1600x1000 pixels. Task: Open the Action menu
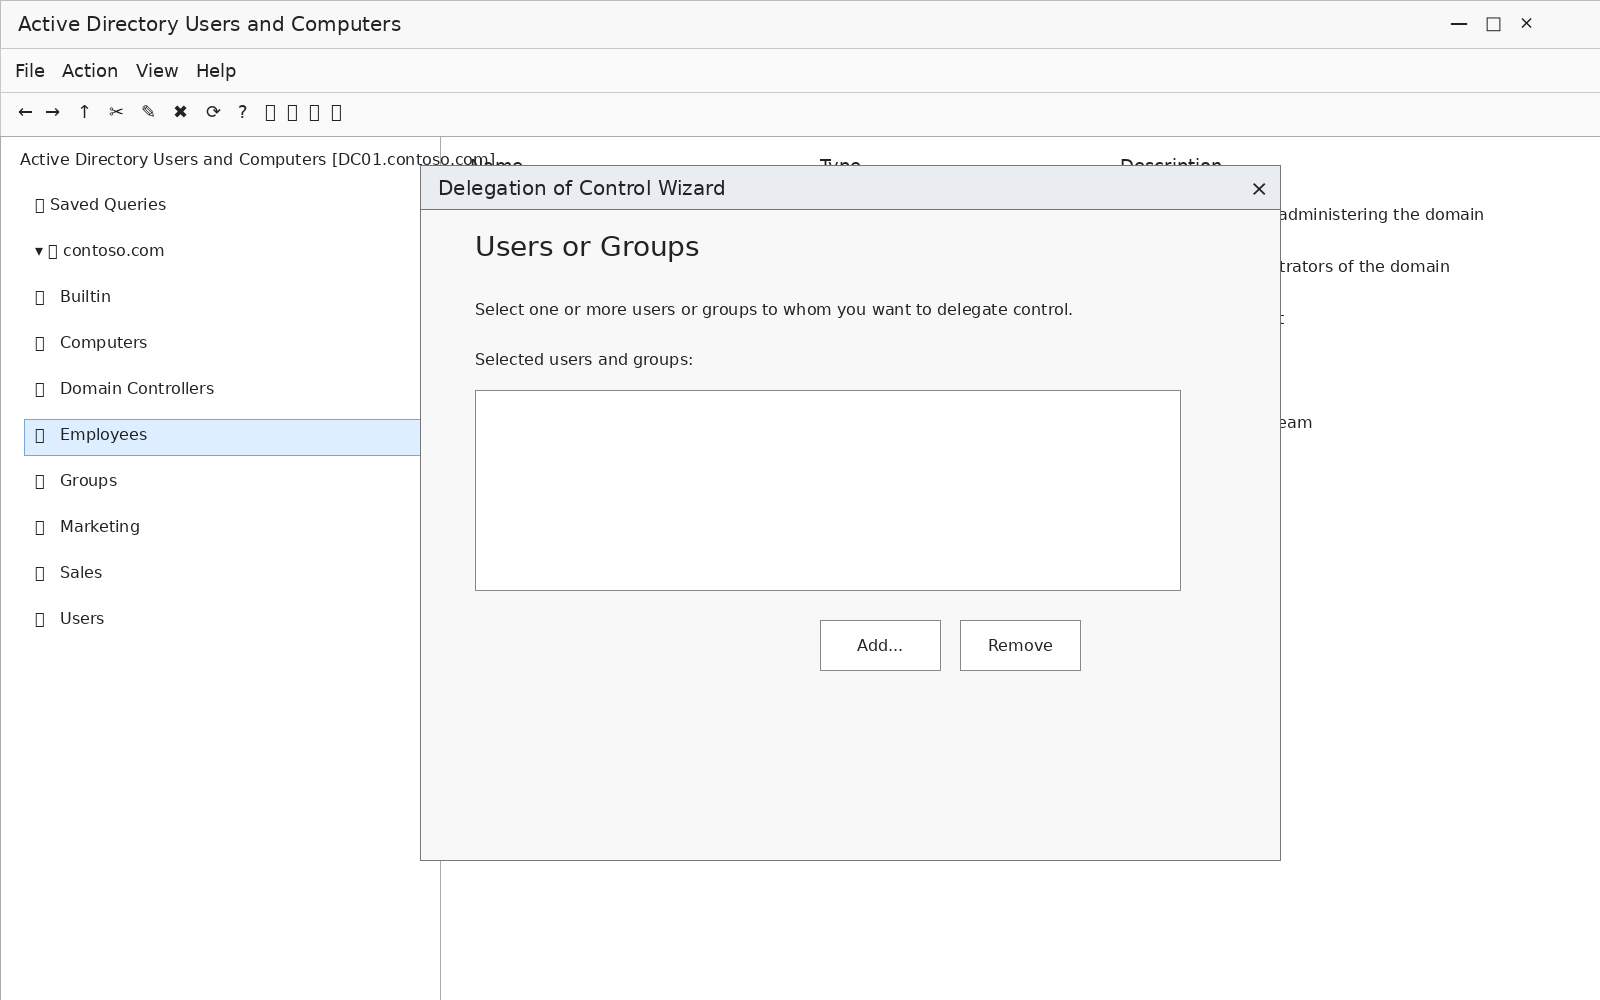[90, 71]
